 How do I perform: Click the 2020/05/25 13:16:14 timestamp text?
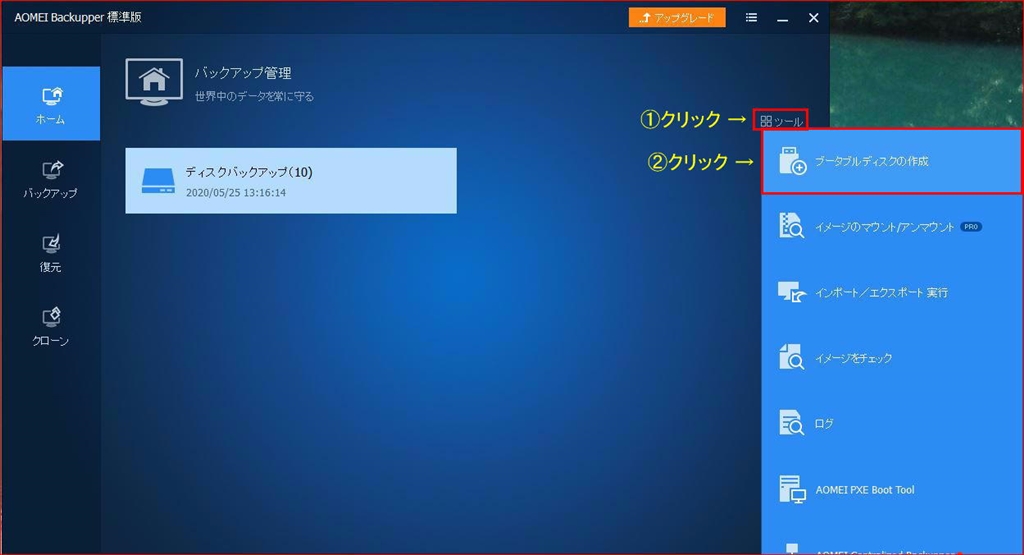coord(236,193)
